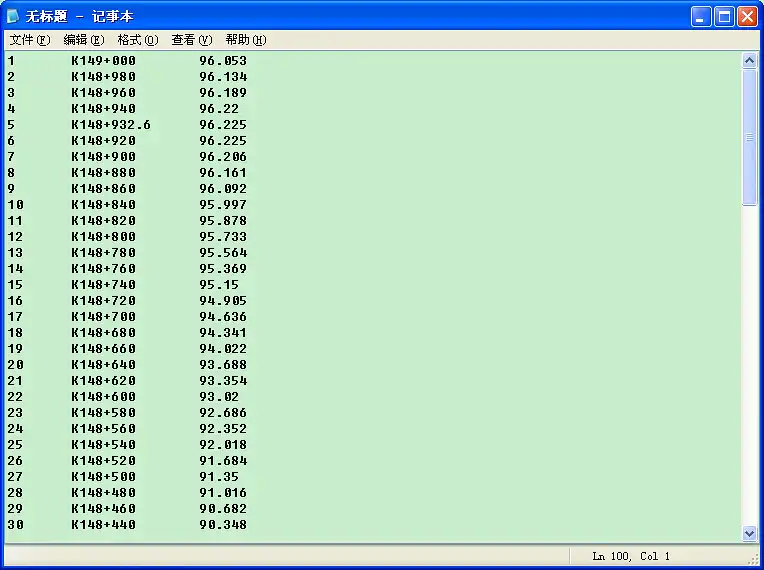
Task: Click the Ln 100, Col 1 status indicator
Action: [630, 556]
